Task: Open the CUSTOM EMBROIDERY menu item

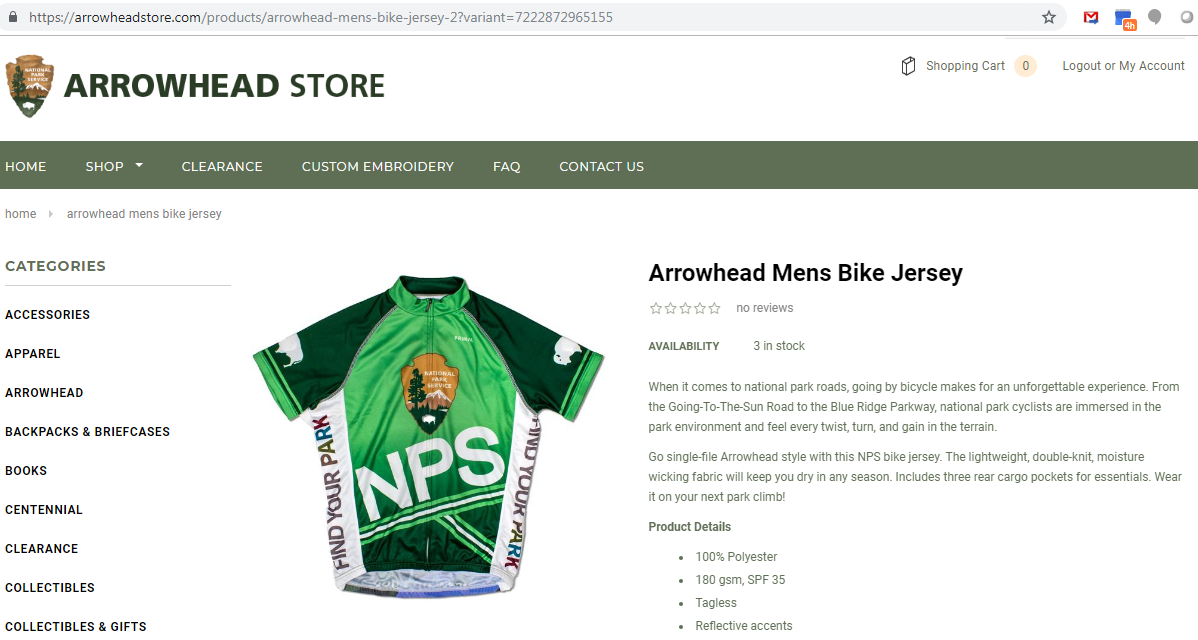Action: pyautogui.click(x=377, y=166)
